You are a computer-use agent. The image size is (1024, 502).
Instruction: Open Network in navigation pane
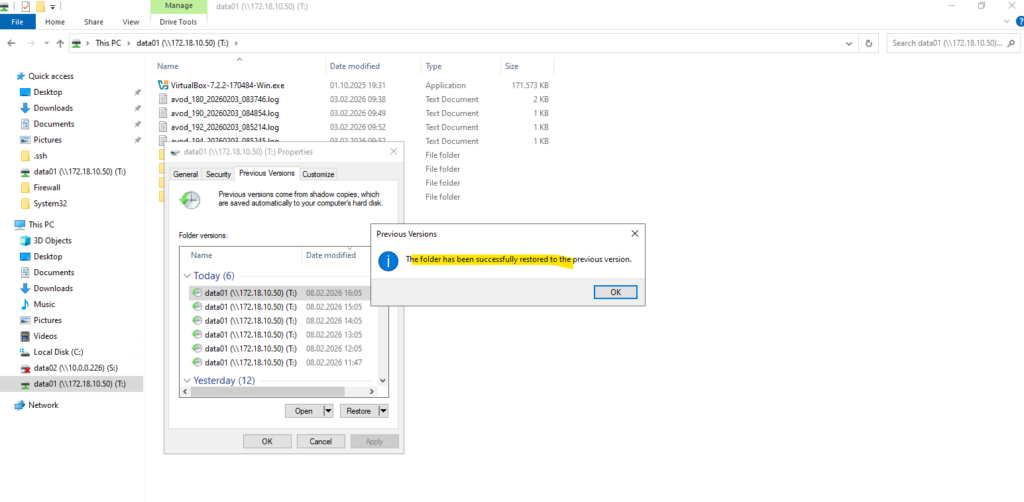pos(43,405)
